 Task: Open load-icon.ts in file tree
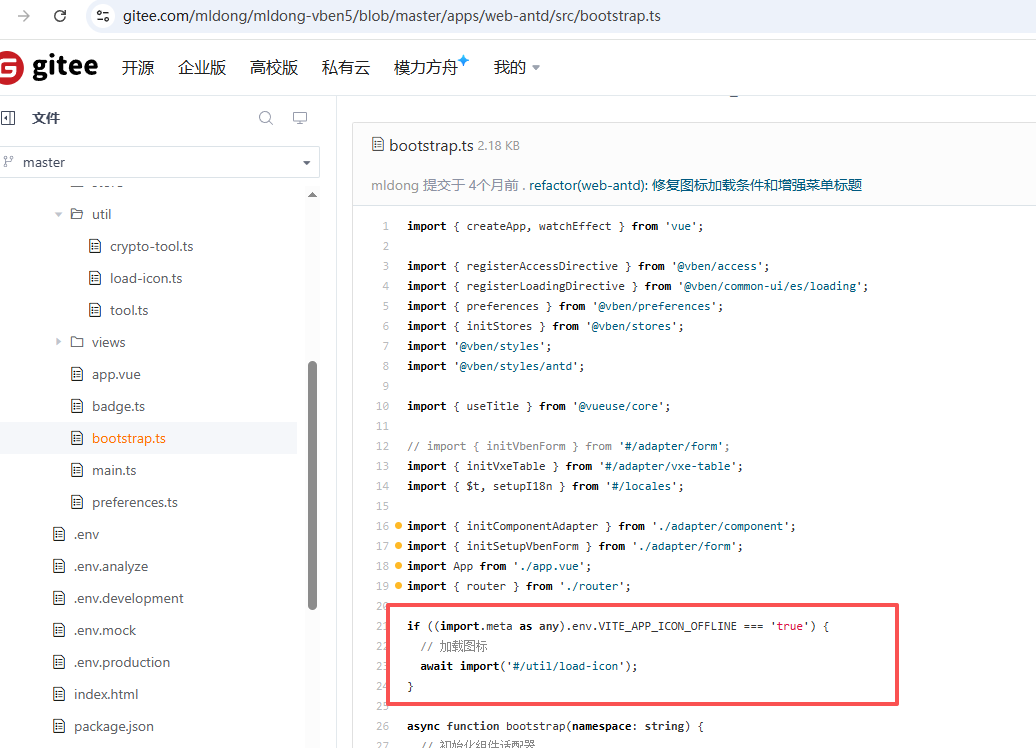146,278
